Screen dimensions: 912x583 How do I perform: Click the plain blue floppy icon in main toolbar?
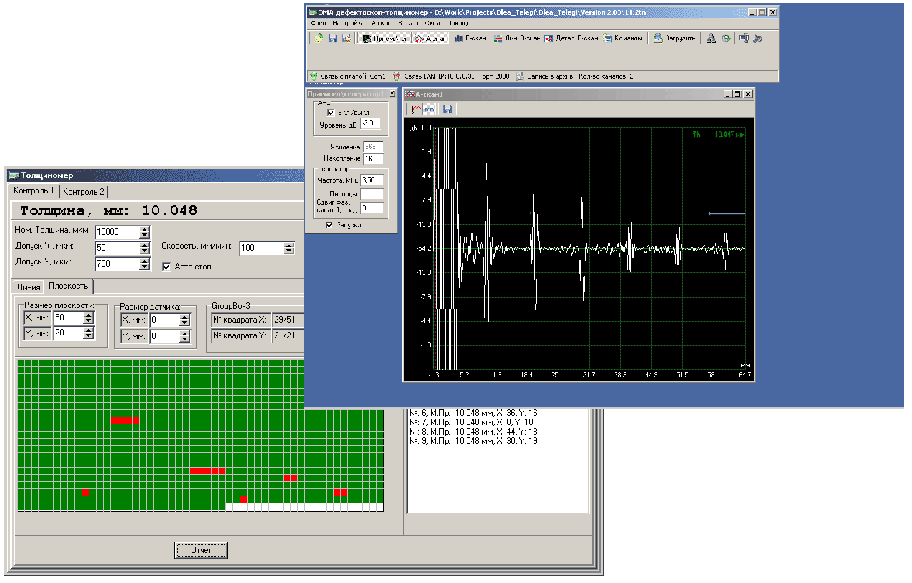pyautogui.click(x=333, y=38)
